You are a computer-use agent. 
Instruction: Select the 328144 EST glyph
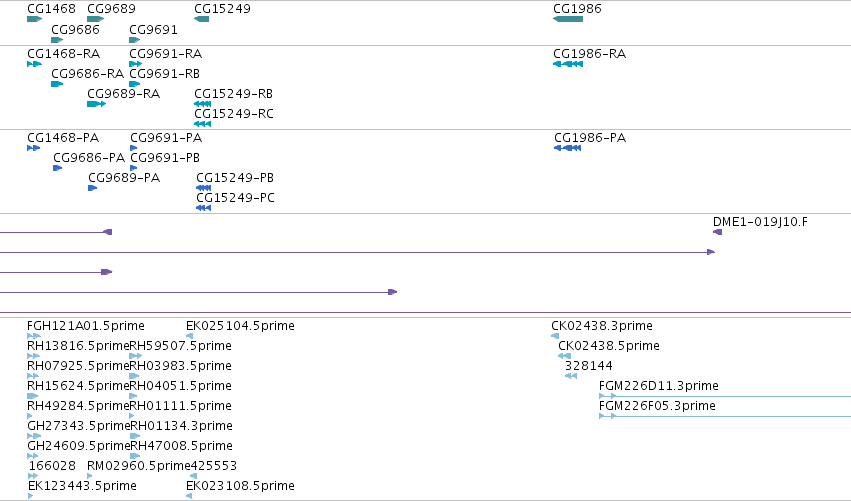pyautogui.click(x=571, y=376)
